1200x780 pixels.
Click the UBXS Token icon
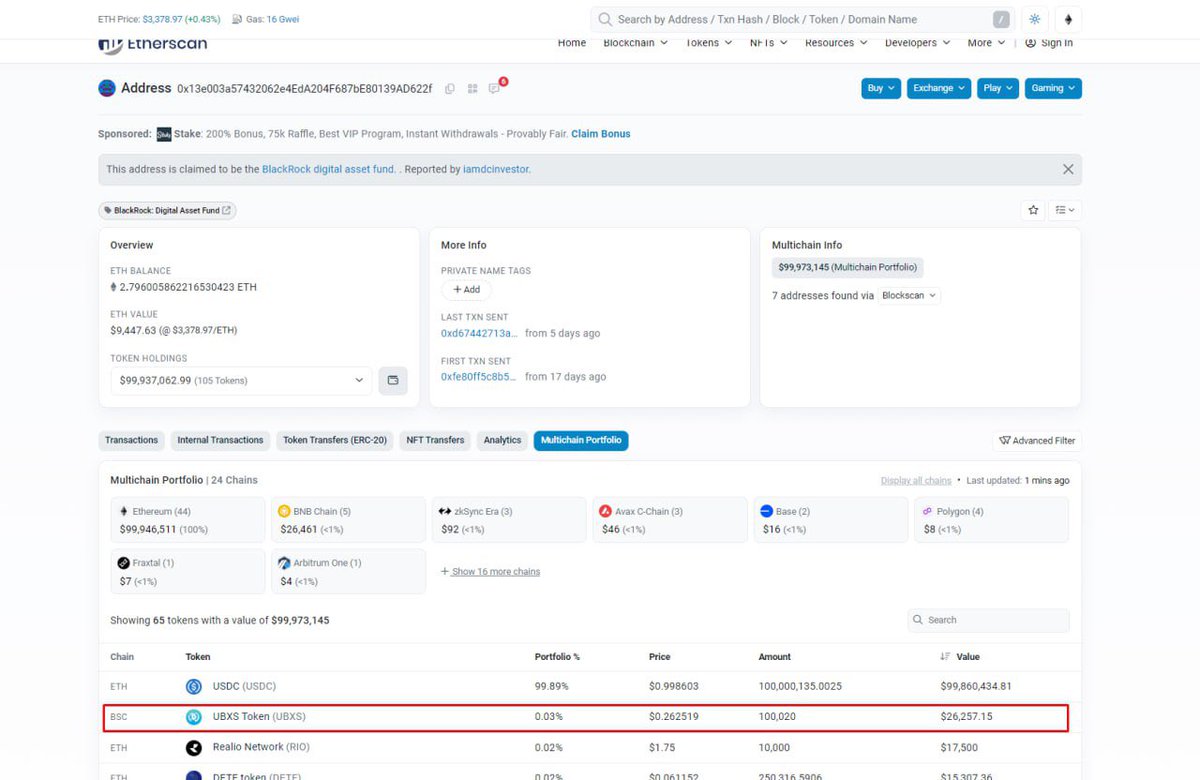click(x=194, y=717)
